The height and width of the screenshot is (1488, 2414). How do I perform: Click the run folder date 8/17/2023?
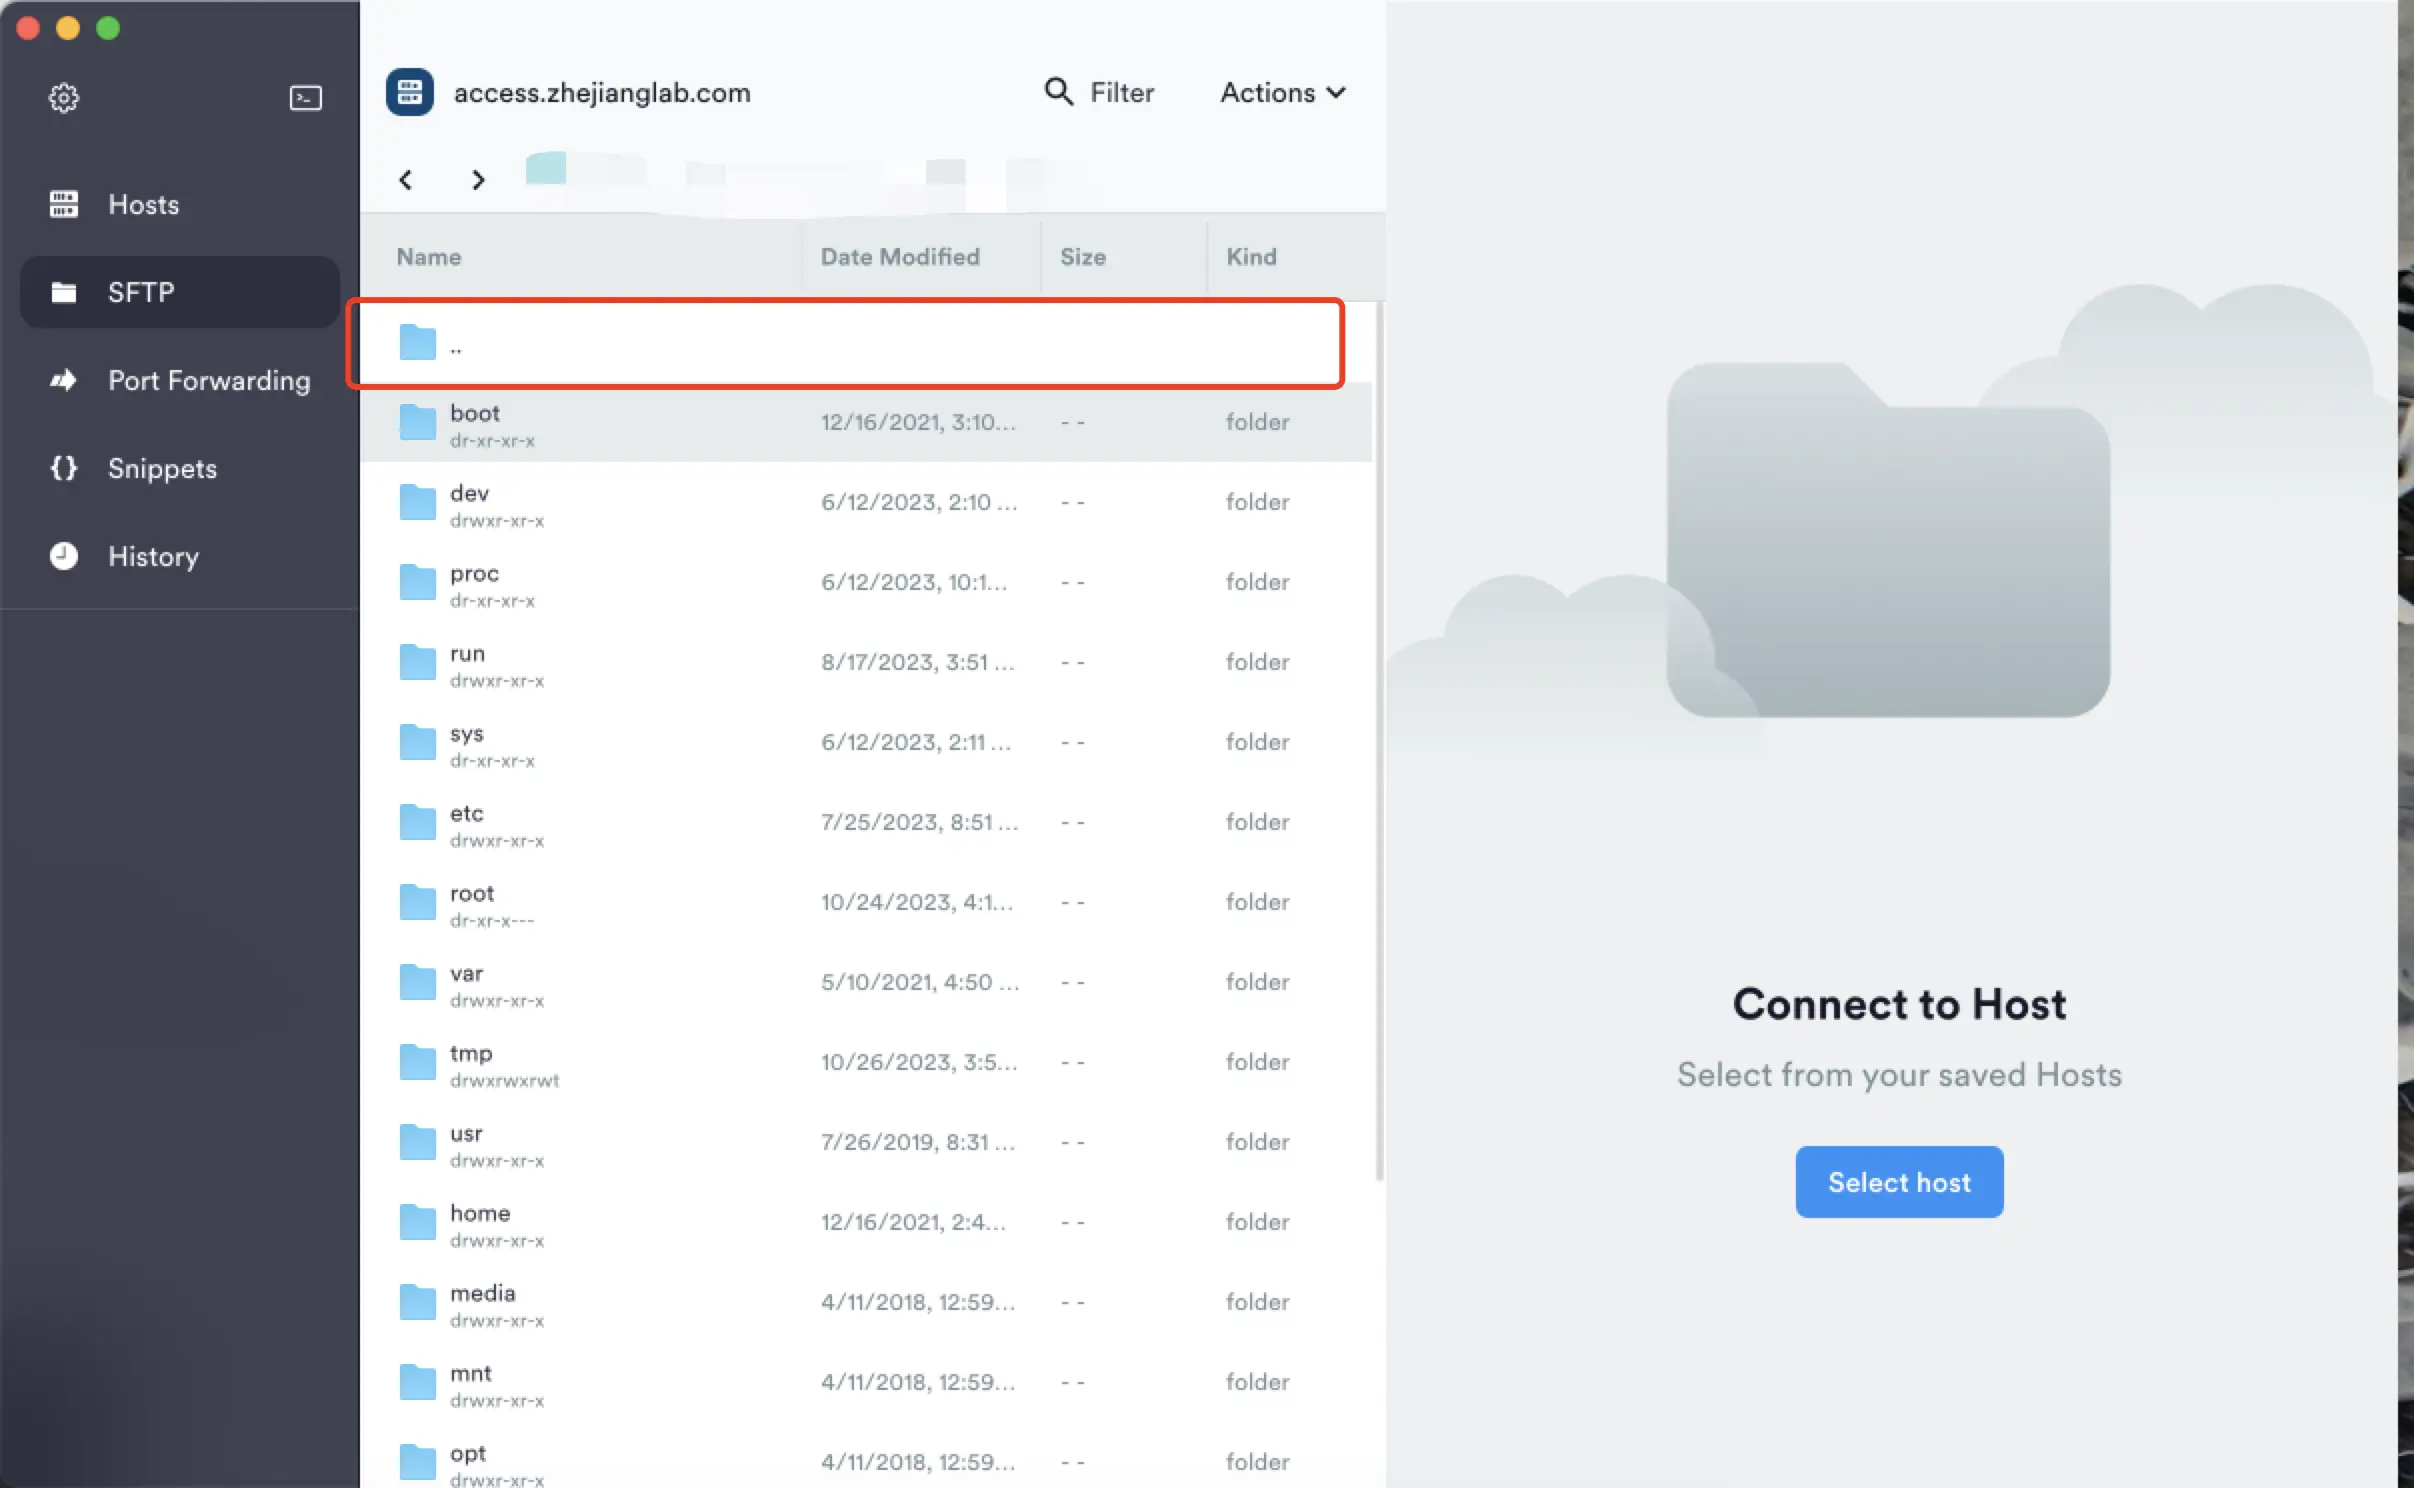pos(918,662)
